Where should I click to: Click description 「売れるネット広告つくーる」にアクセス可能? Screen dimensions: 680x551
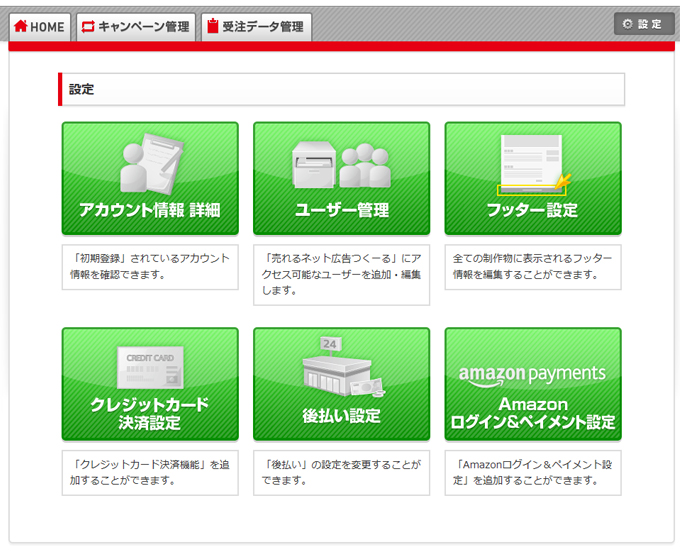point(342,274)
